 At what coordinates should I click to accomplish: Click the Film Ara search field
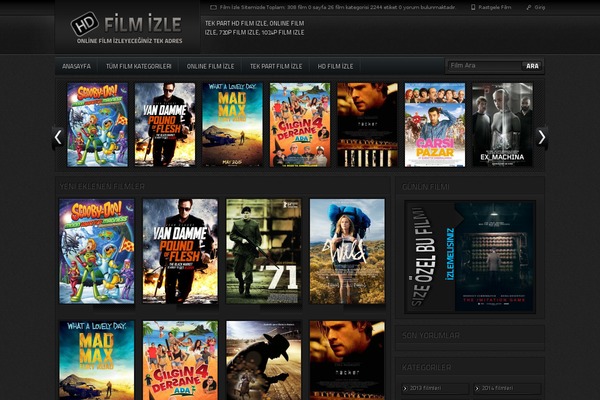pyautogui.click(x=484, y=65)
